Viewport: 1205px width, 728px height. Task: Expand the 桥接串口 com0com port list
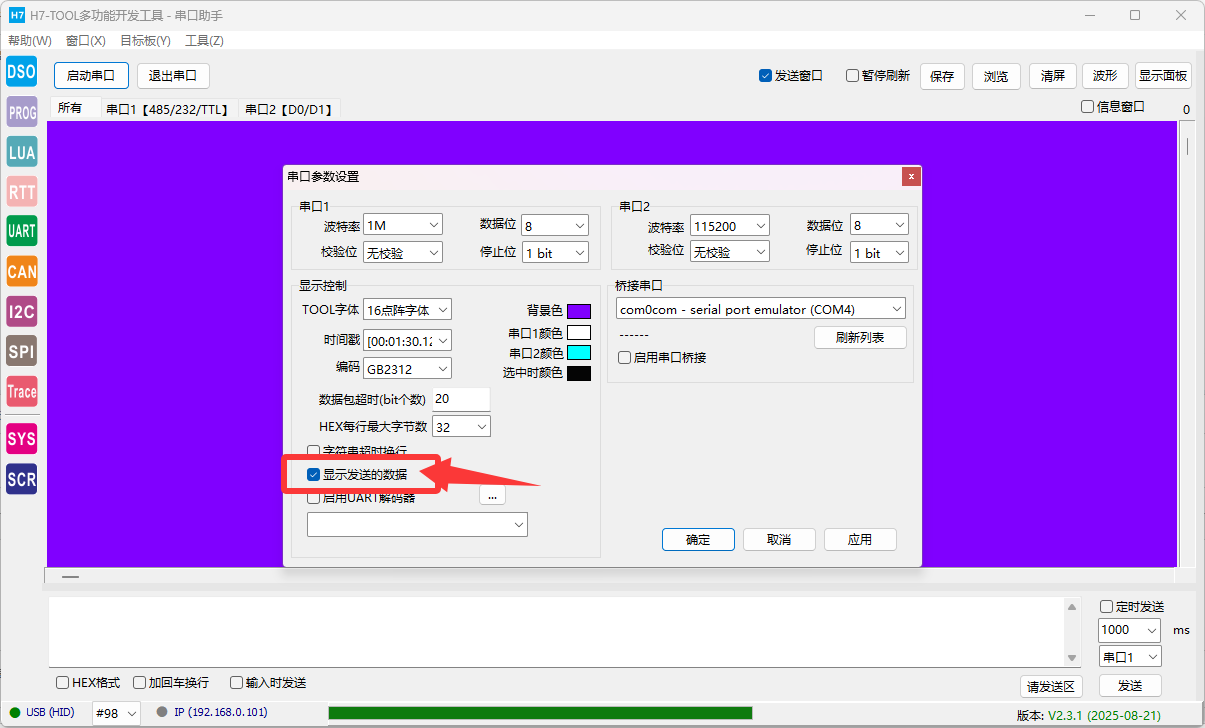pos(760,309)
